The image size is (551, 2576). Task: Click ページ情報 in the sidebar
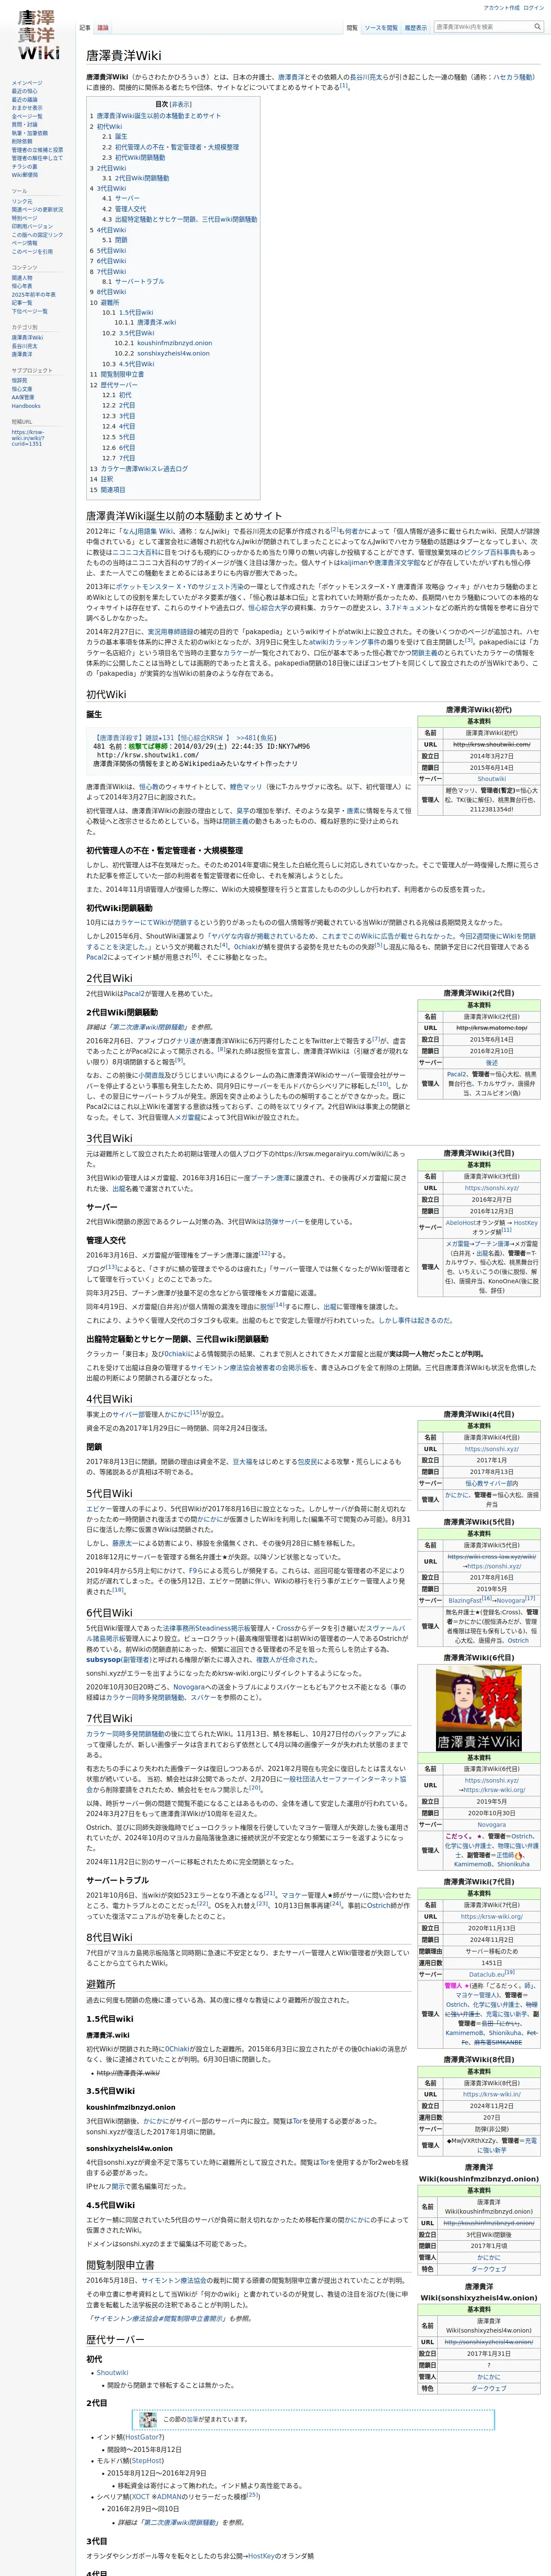pos(24,243)
